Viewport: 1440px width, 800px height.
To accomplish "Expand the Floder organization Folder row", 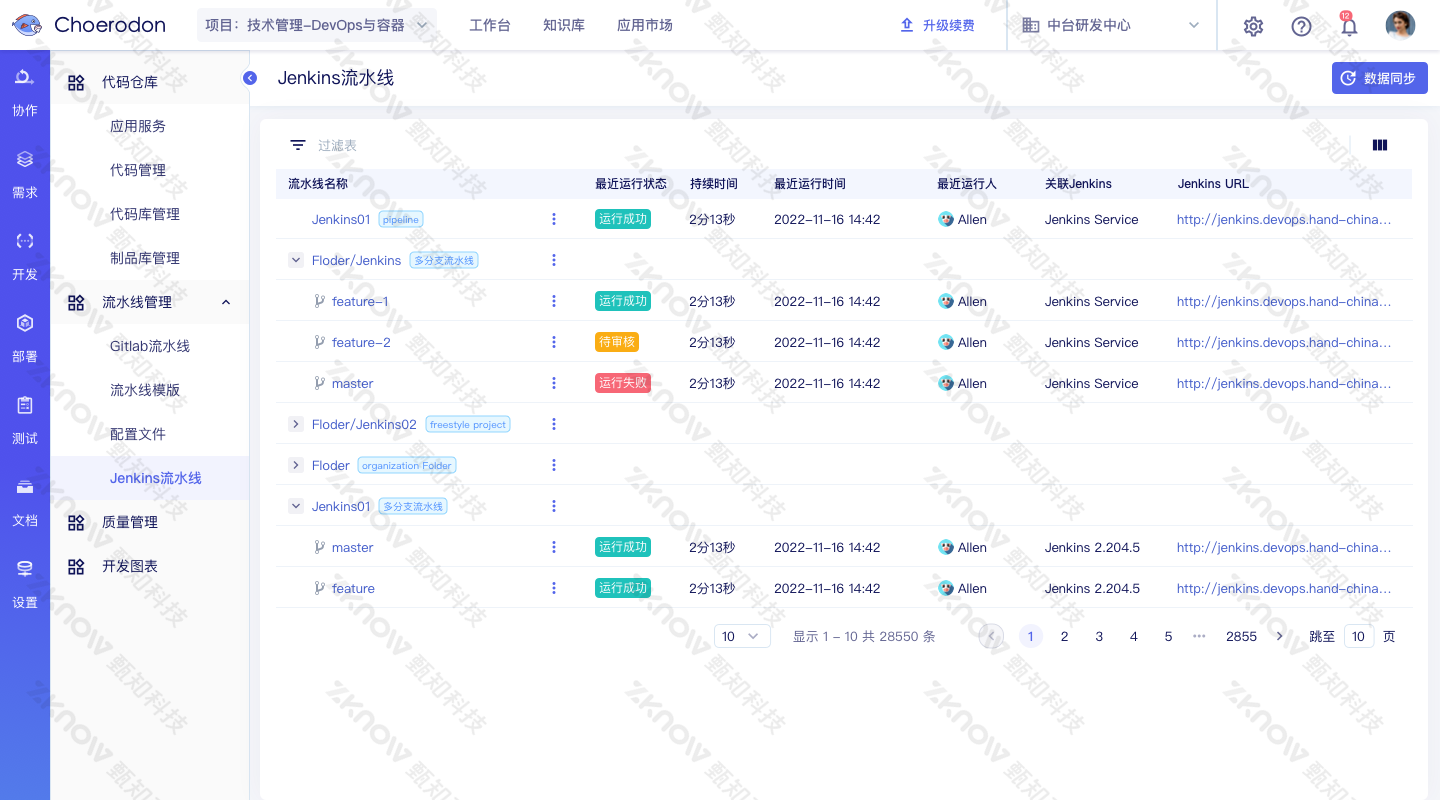I will [x=296, y=465].
